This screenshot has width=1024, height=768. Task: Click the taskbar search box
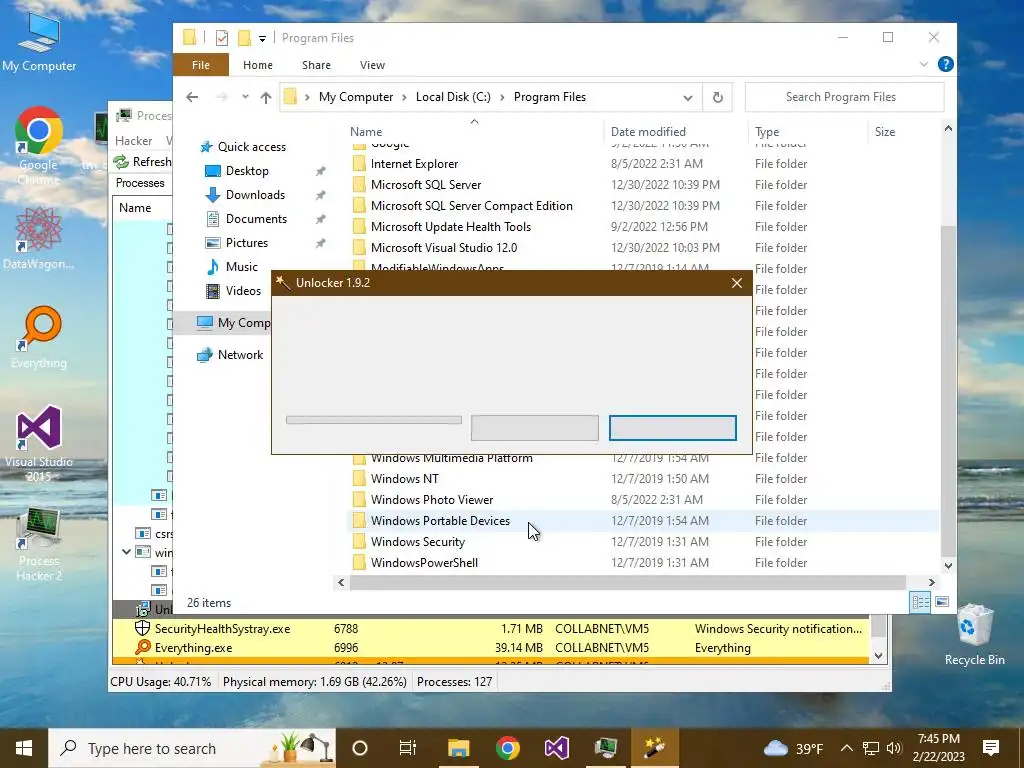click(x=192, y=748)
